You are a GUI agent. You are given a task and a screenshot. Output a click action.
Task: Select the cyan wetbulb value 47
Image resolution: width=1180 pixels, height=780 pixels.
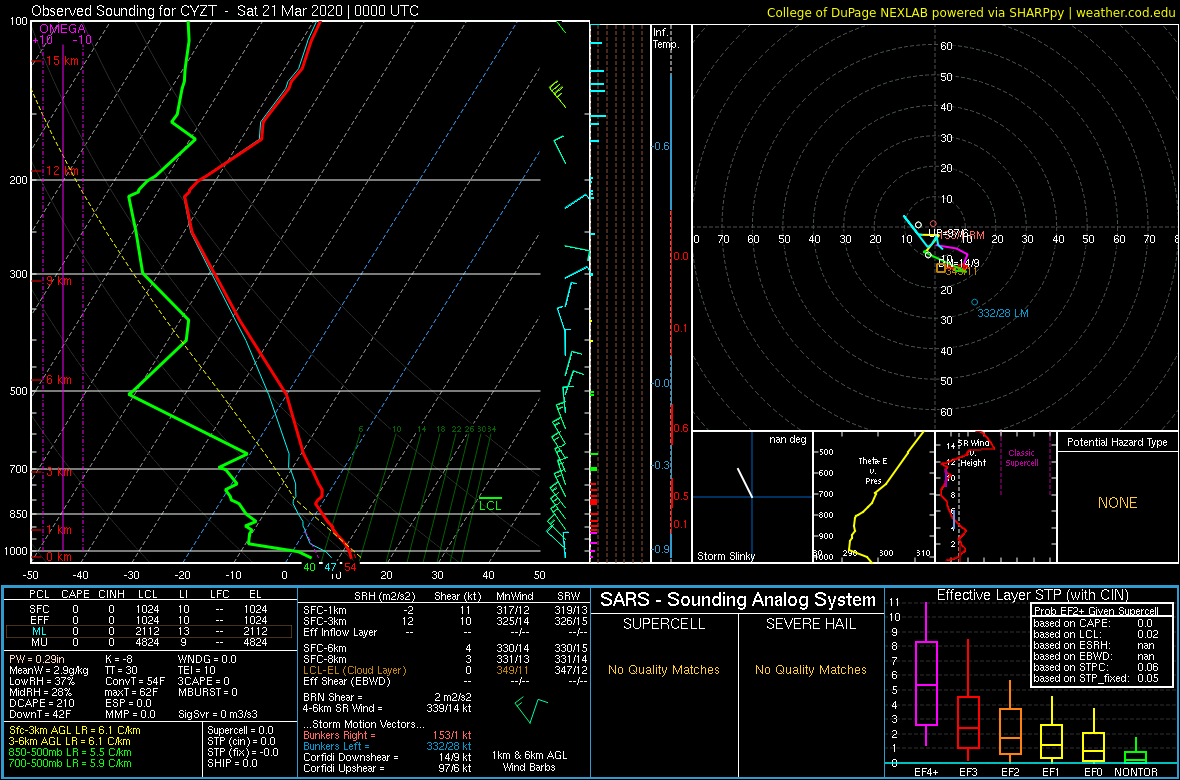330,566
